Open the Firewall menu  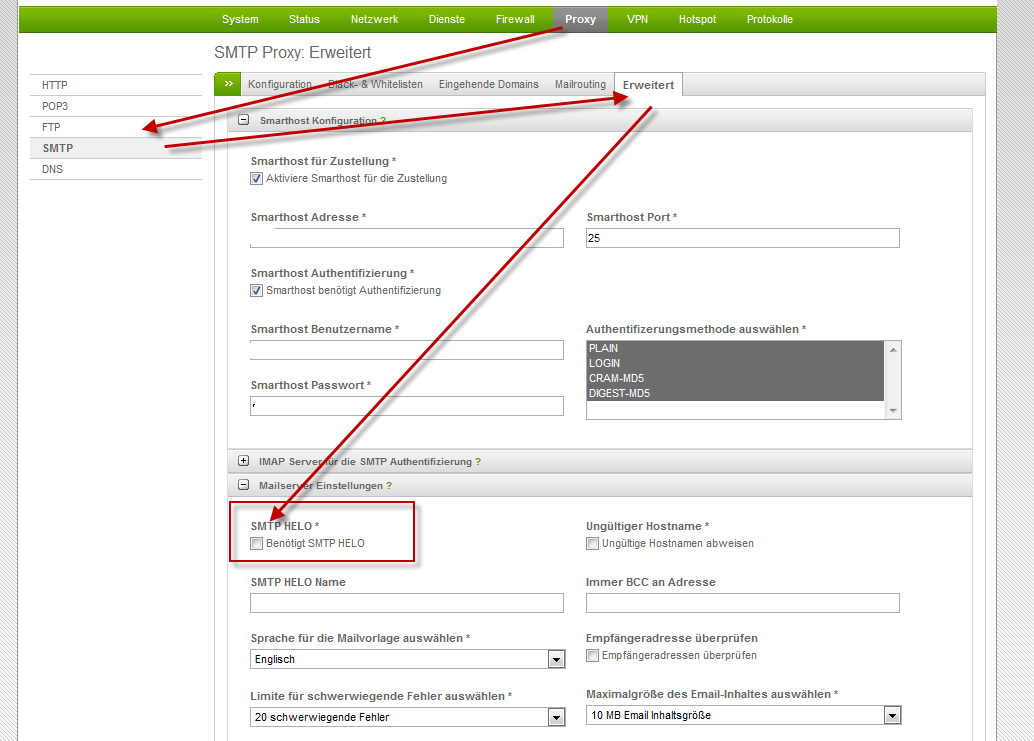pos(515,20)
